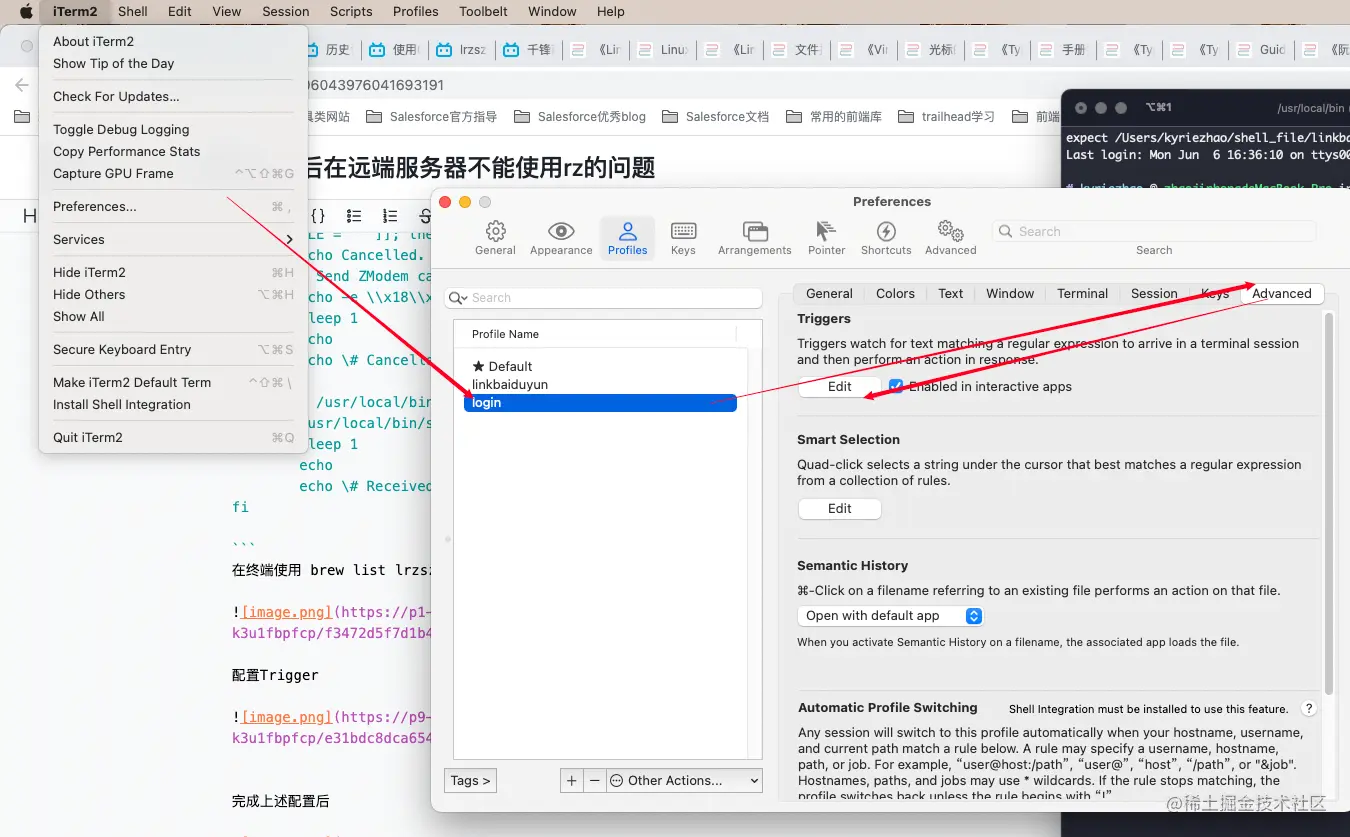Switch to profile Window tab
This screenshot has height=837, width=1350.
pos(1010,293)
